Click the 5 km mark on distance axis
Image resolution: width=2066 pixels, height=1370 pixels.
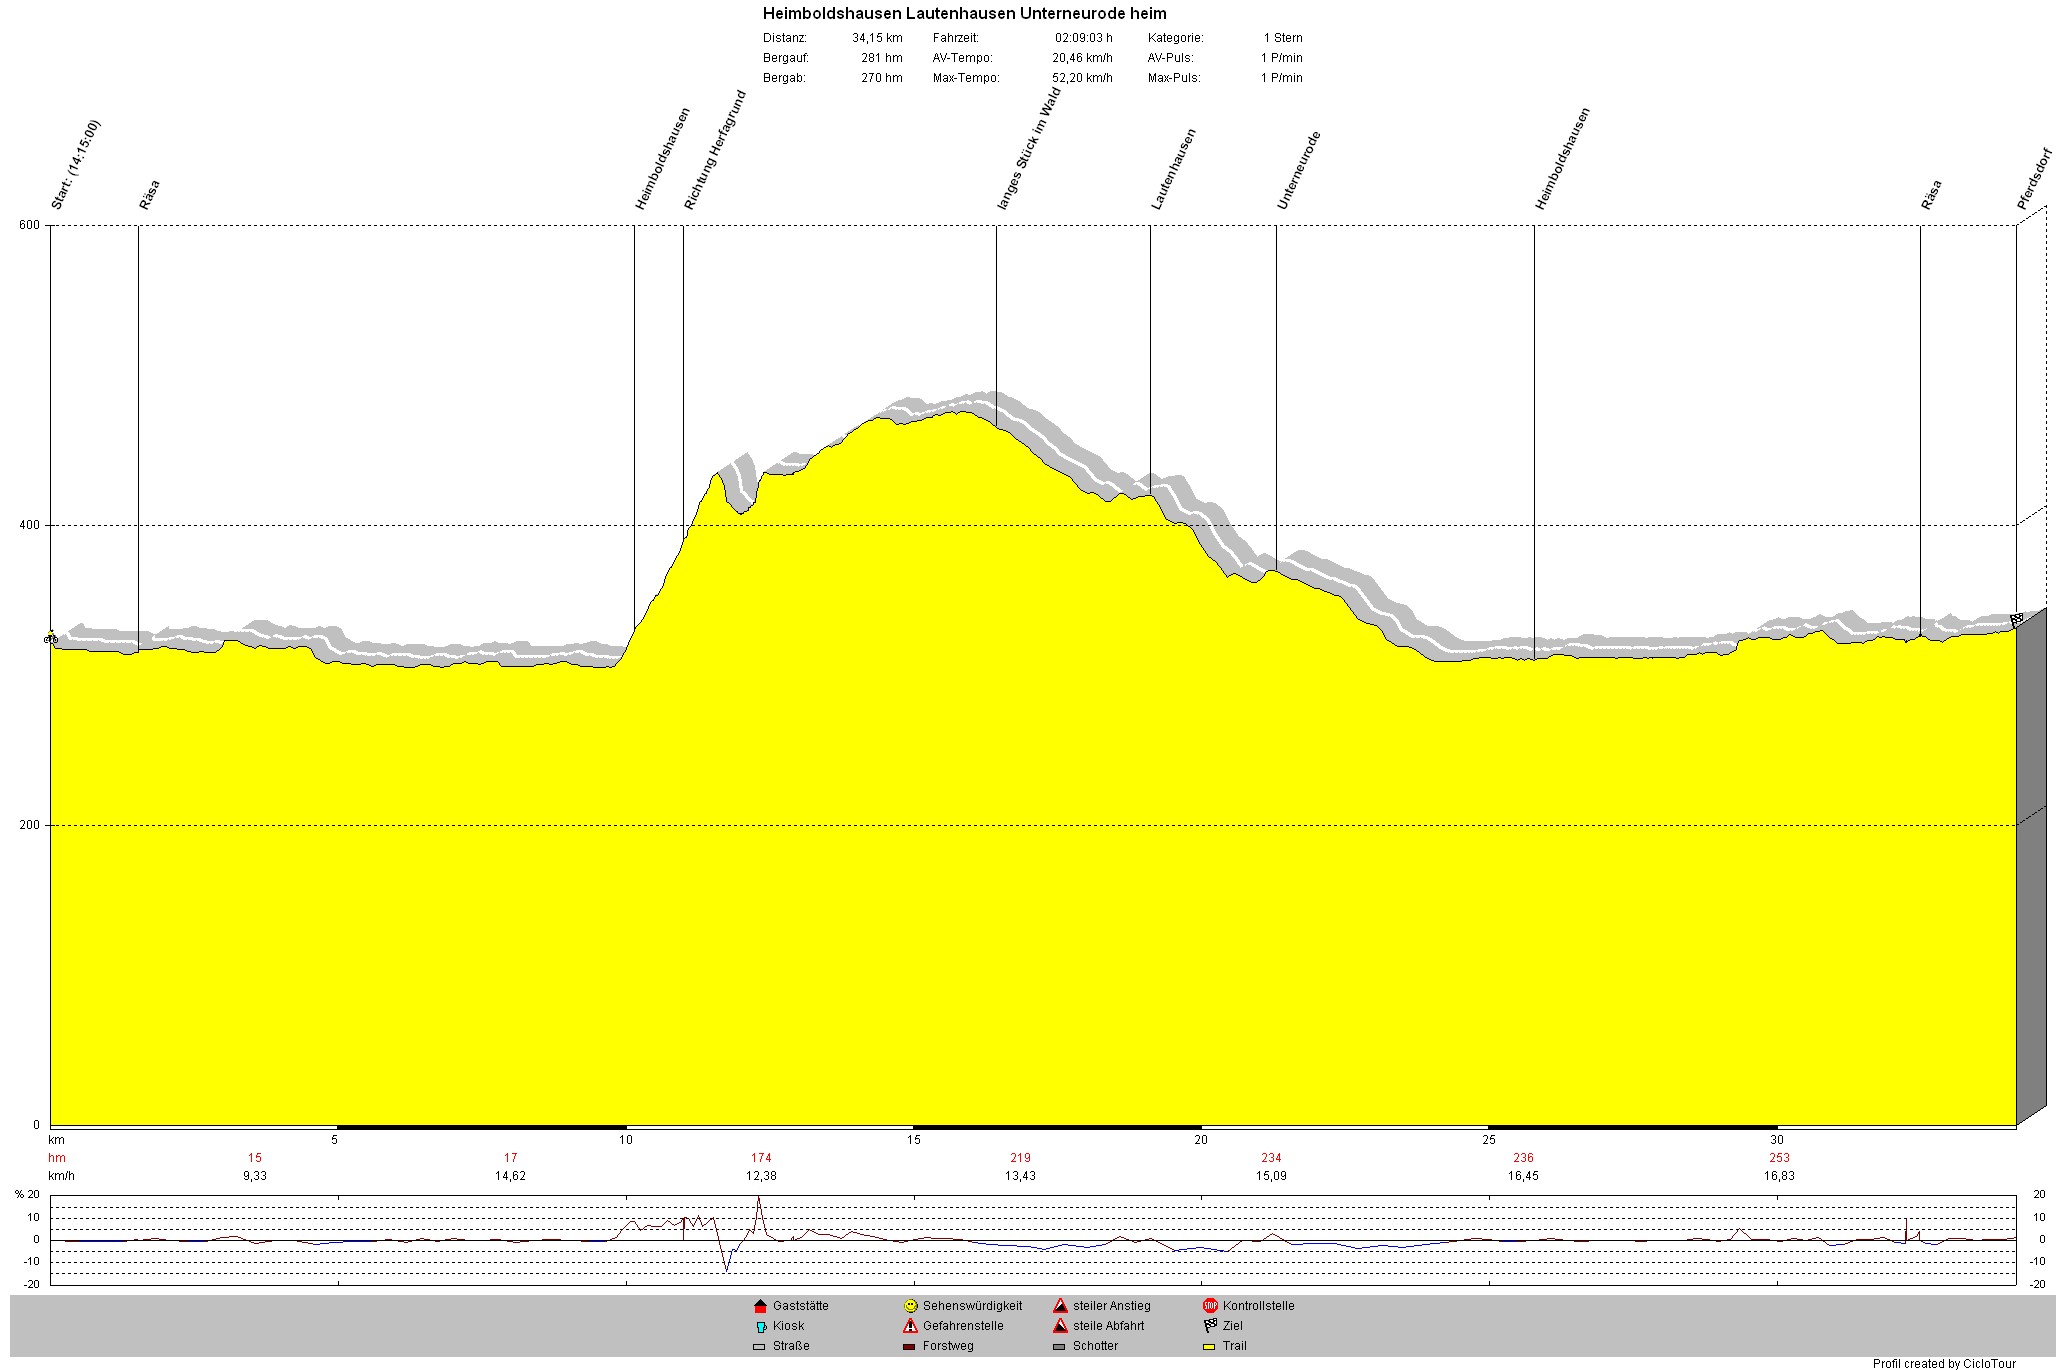point(335,1140)
